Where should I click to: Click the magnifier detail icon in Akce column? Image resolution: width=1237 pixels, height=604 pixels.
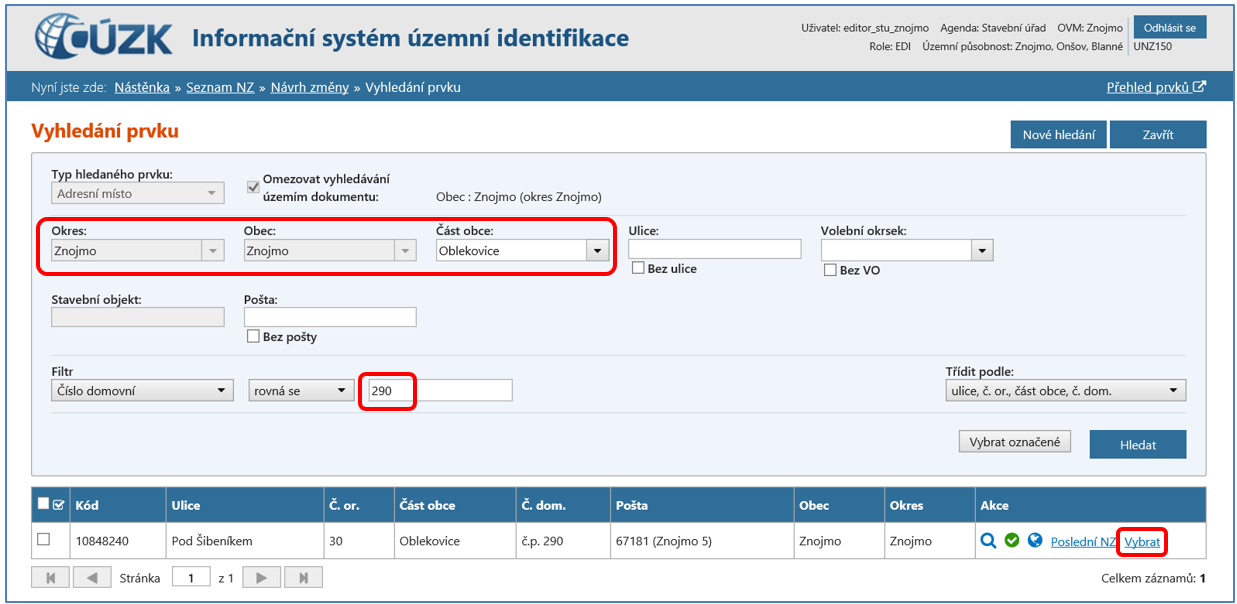pyautogui.click(x=988, y=541)
